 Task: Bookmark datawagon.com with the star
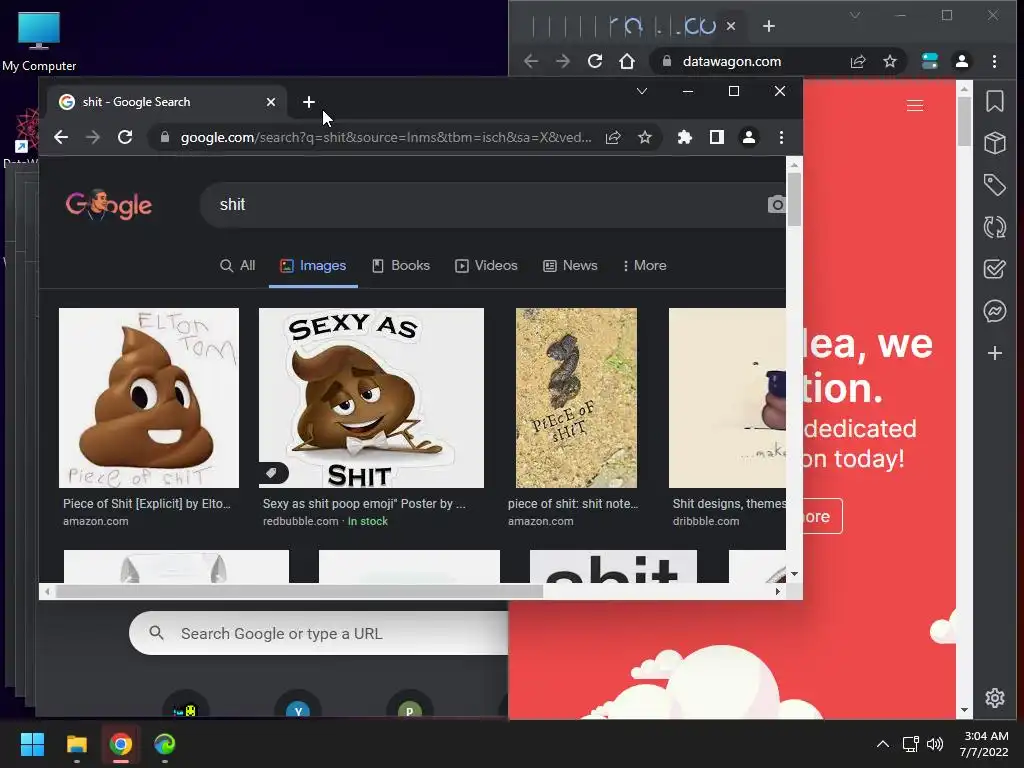(889, 61)
